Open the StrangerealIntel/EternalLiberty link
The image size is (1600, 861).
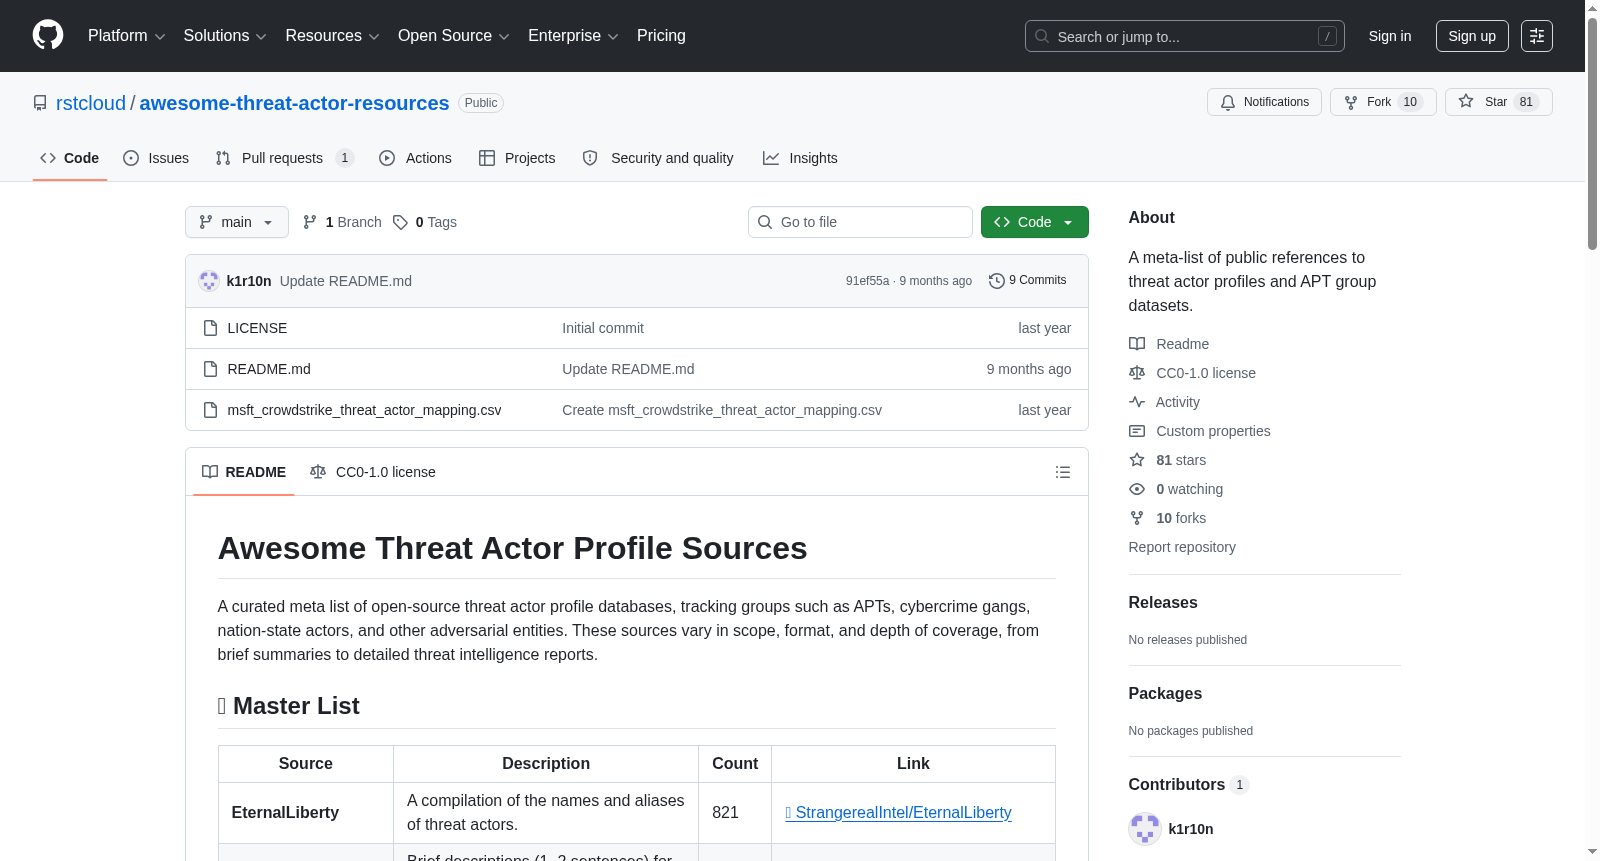point(899,812)
